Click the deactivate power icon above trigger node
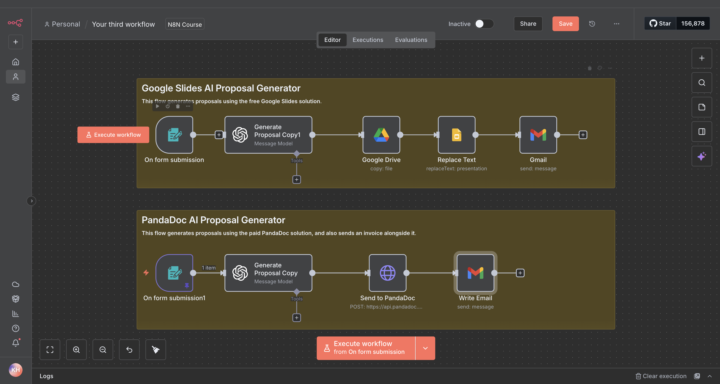The image size is (720, 384). point(168,106)
